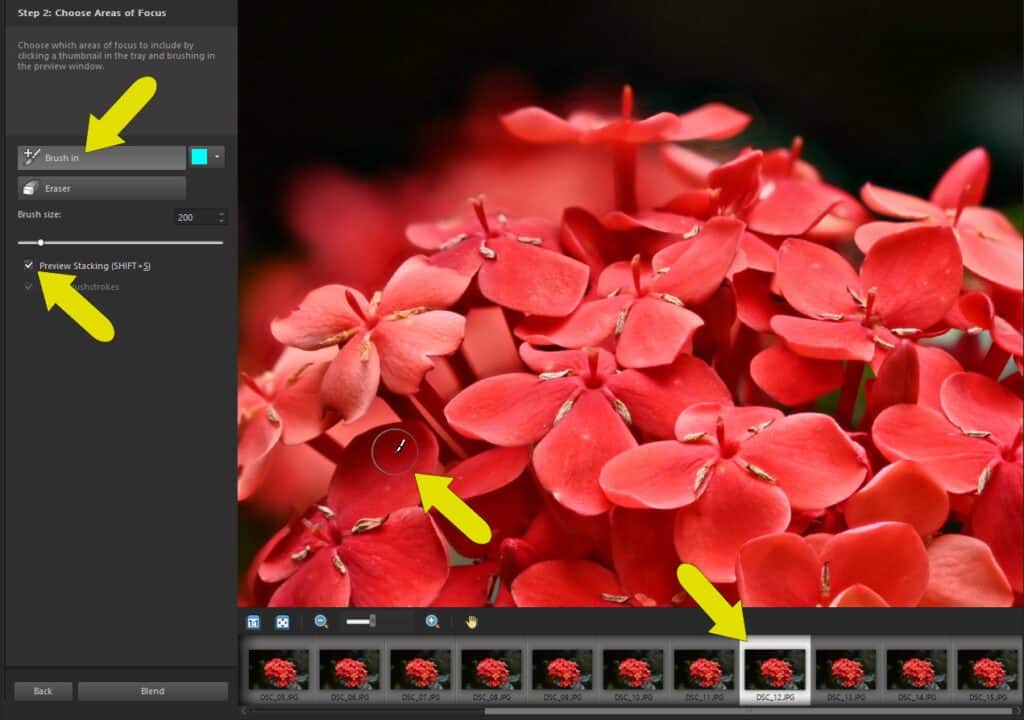Select the Eraser tool
The width and height of the screenshot is (1024, 720).
[x=100, y=188]
